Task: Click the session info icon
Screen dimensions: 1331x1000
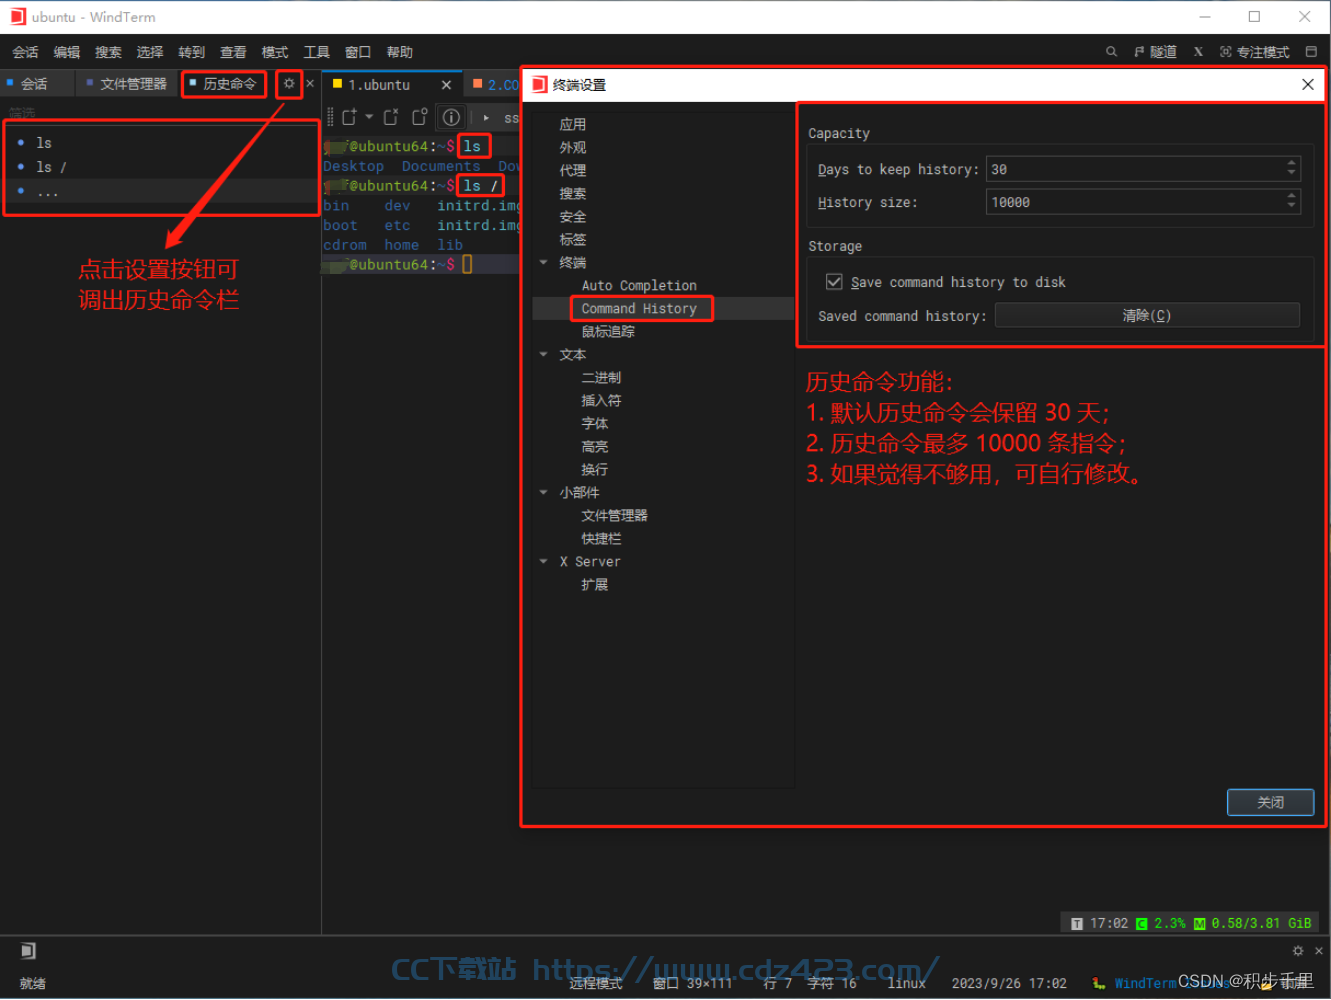Action: 451,117
